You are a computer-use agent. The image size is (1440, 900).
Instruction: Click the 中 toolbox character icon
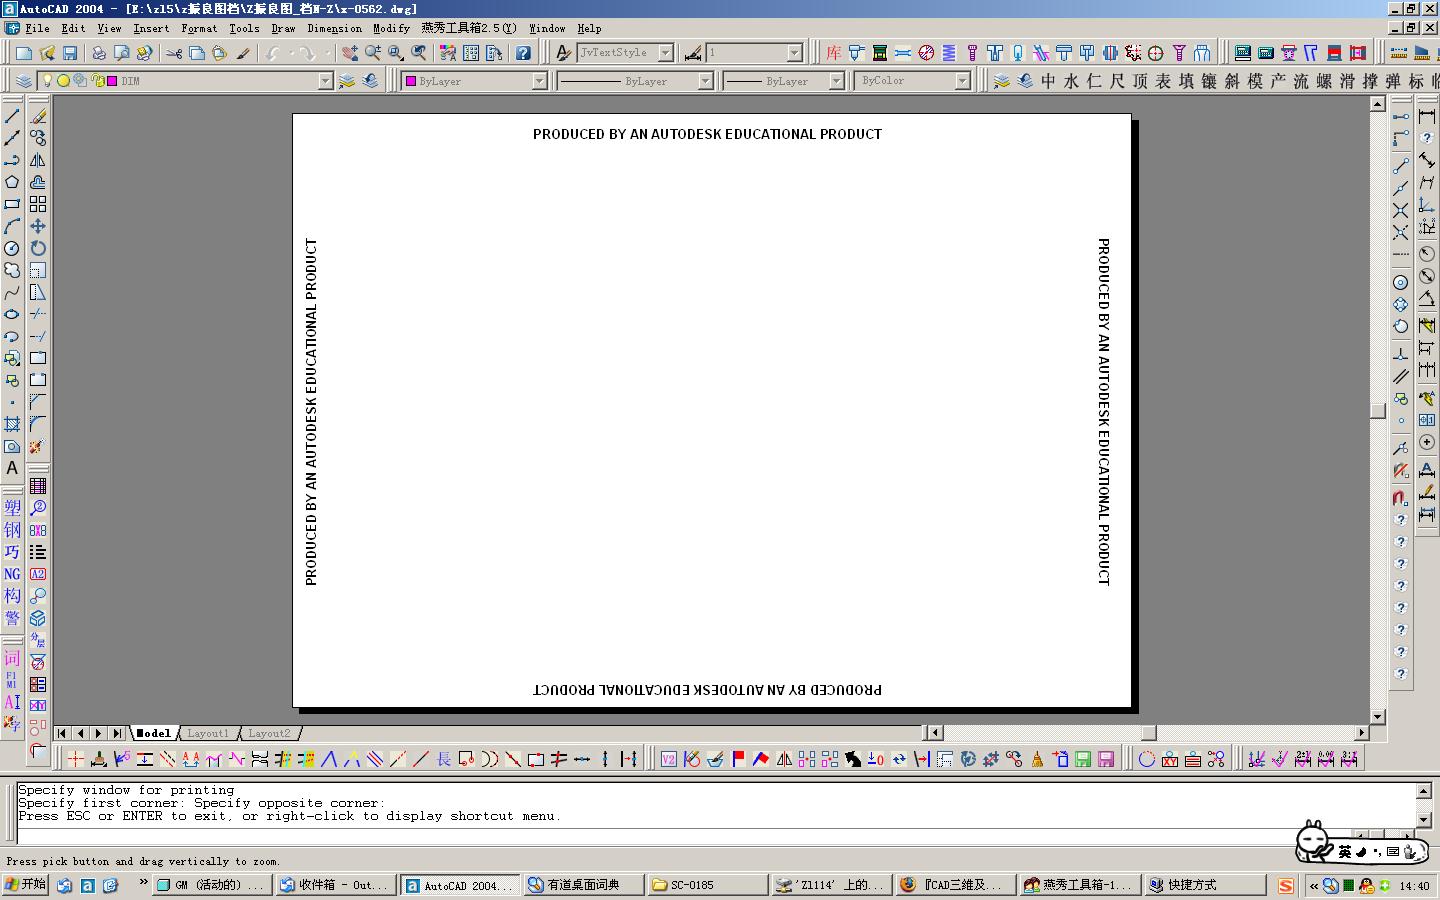[1048, 81]
